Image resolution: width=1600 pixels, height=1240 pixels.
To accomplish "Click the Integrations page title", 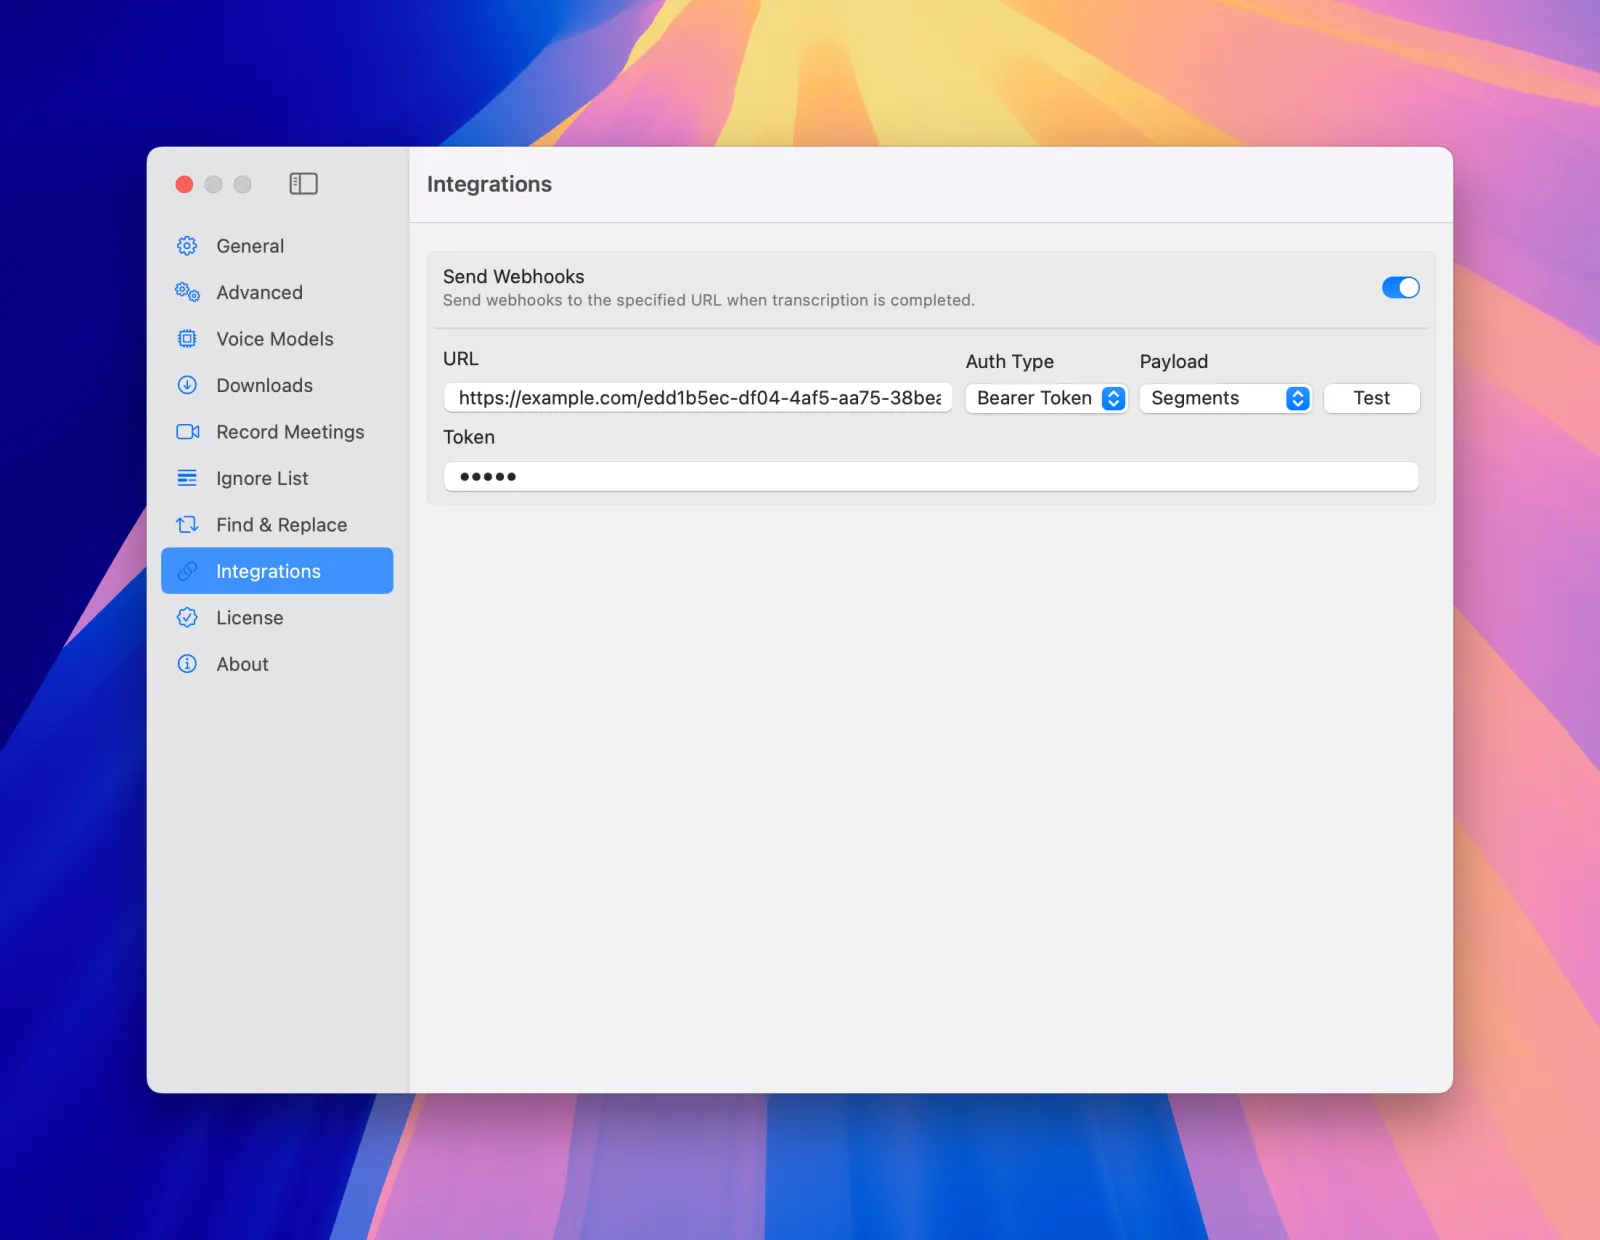I will pyautogui.click(x=489, y=184).
